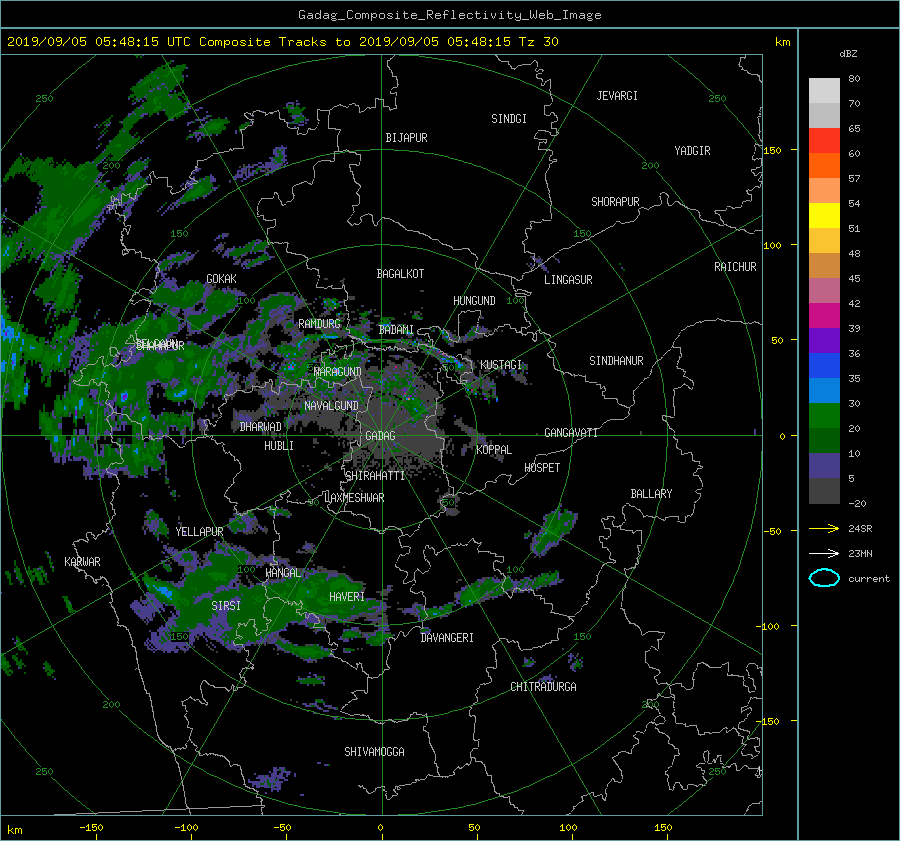The width and height of the screenshot is (900, 841).
Task: Click the BIJAPUR city label
Action: pyautogui.click(x=406, y=138)
